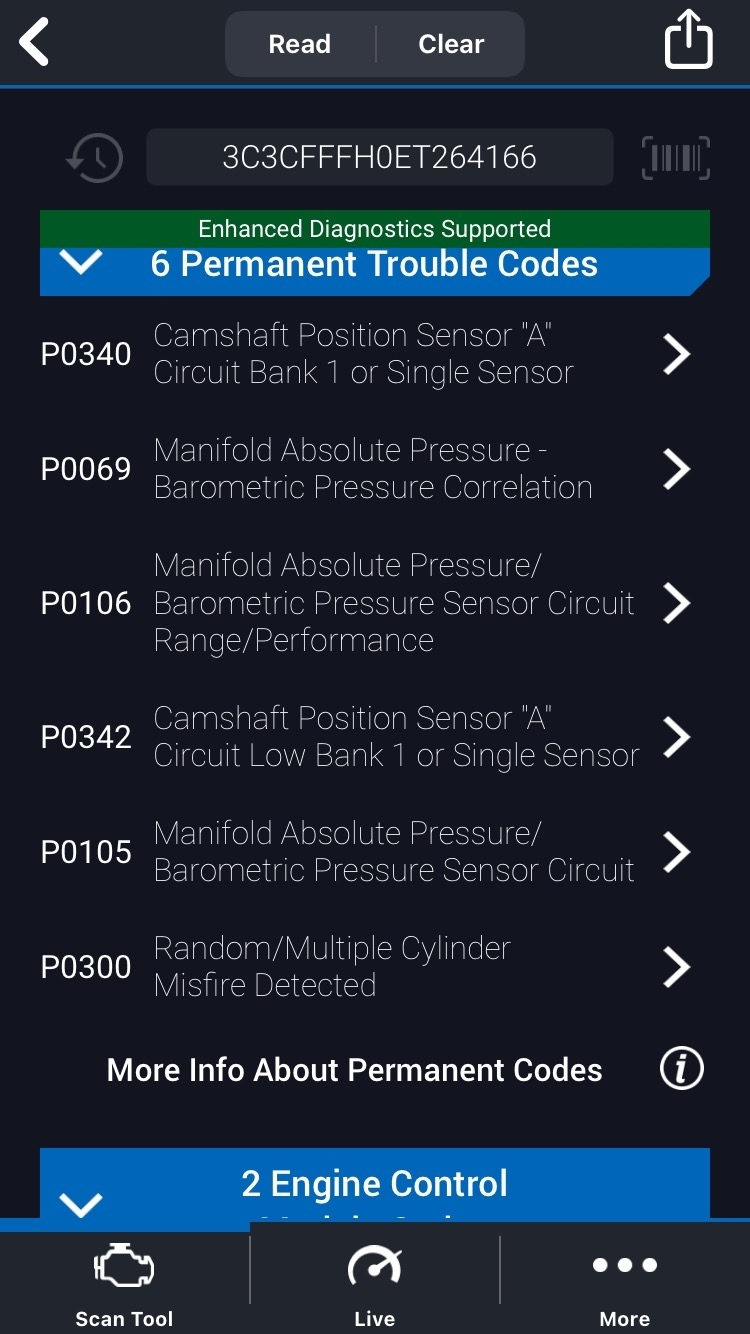Open VIN history clock icon

(x=95, y=157)
